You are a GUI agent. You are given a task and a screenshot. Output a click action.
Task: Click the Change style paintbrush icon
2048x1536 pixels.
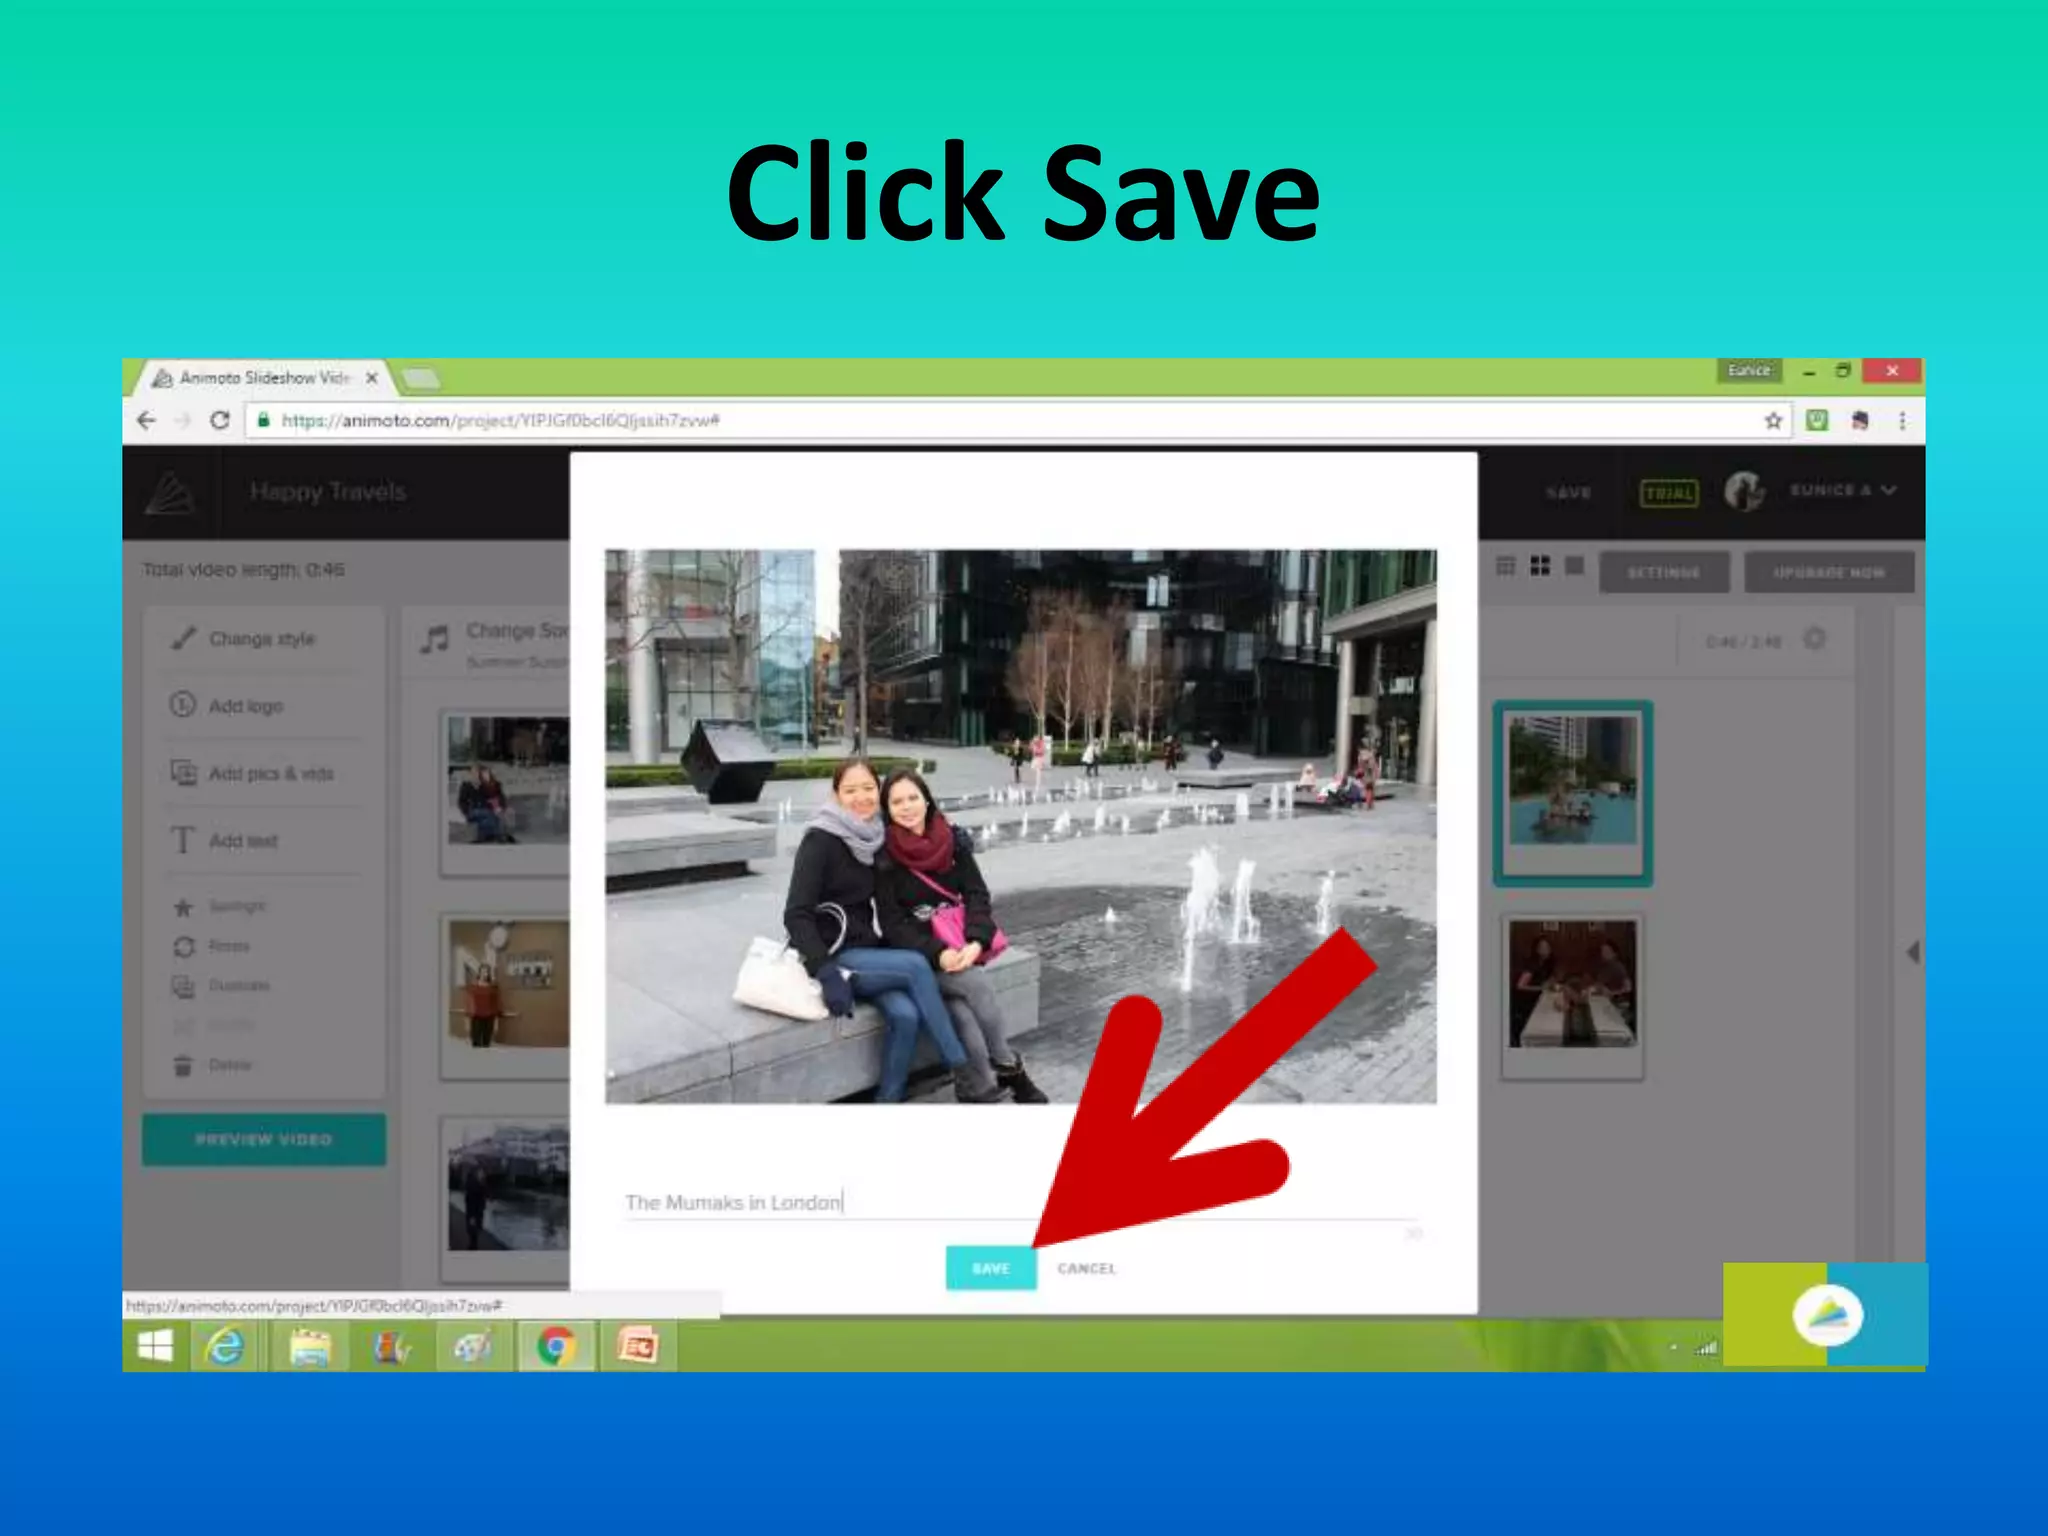(183, 638)
